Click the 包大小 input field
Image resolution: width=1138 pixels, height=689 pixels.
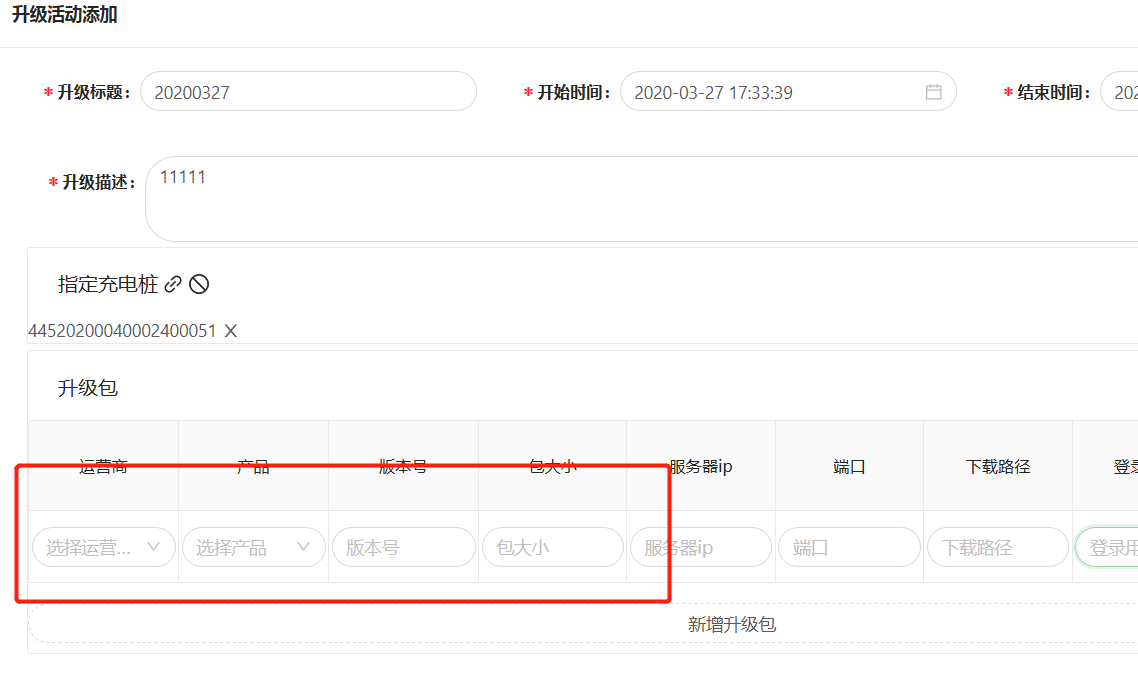click(x=552, y=547)
